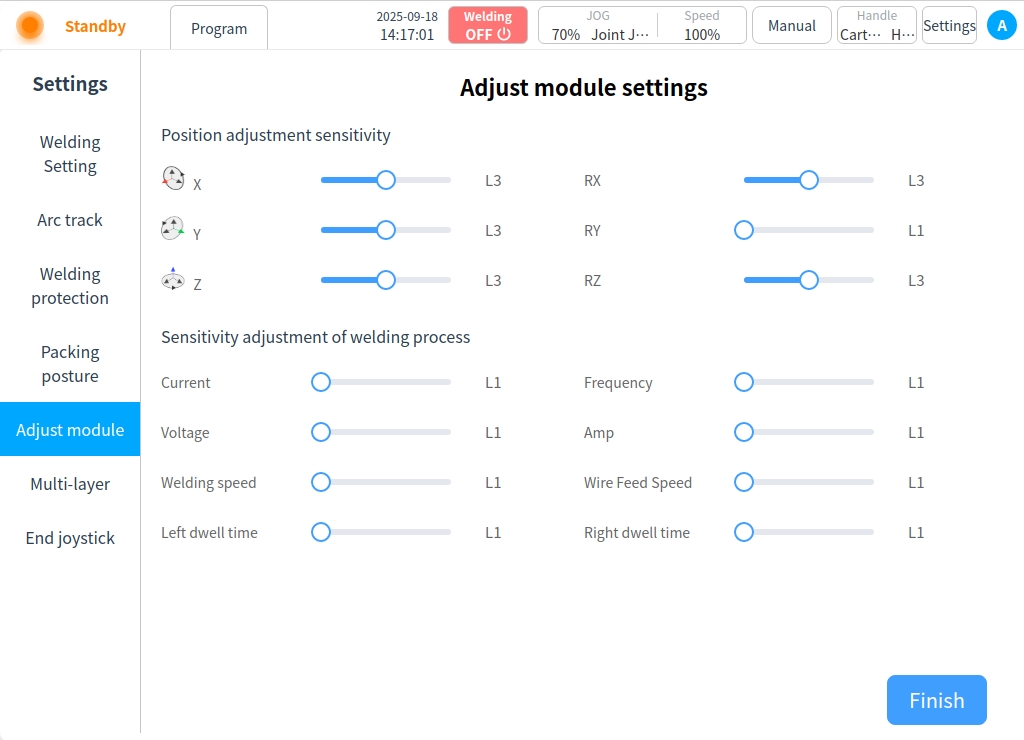This screenshot has width=1024, height=740.
Task: Open the Multi-layer settings page
Action: click(x=70, y=484)
